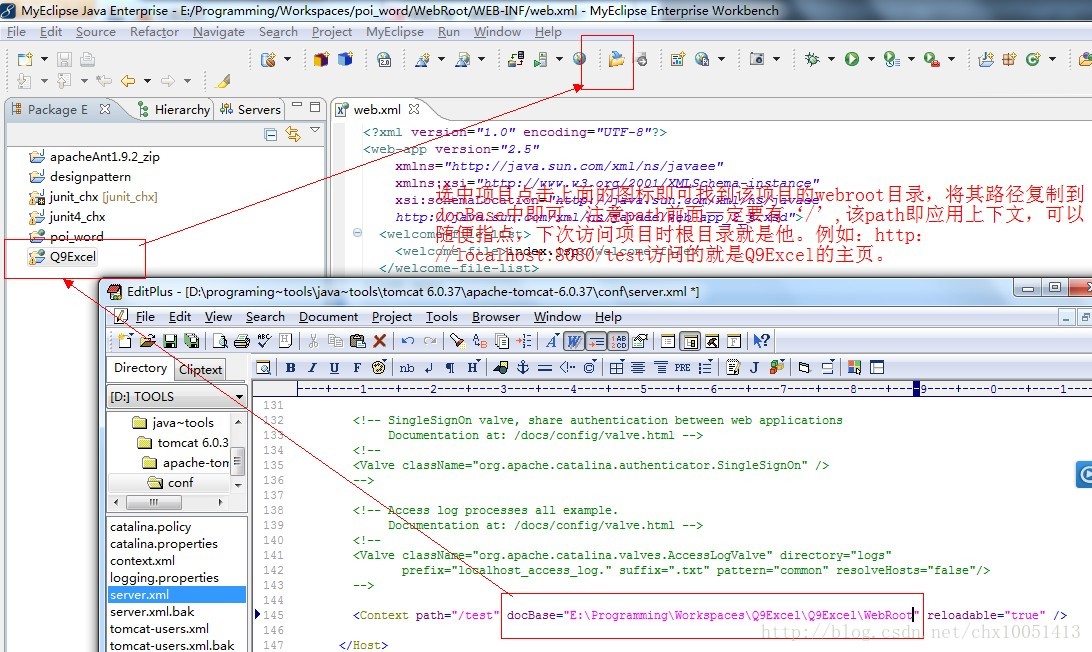Click red X Delete icon in EditPlus
The image size is (1092, 652).
point(380,341)
